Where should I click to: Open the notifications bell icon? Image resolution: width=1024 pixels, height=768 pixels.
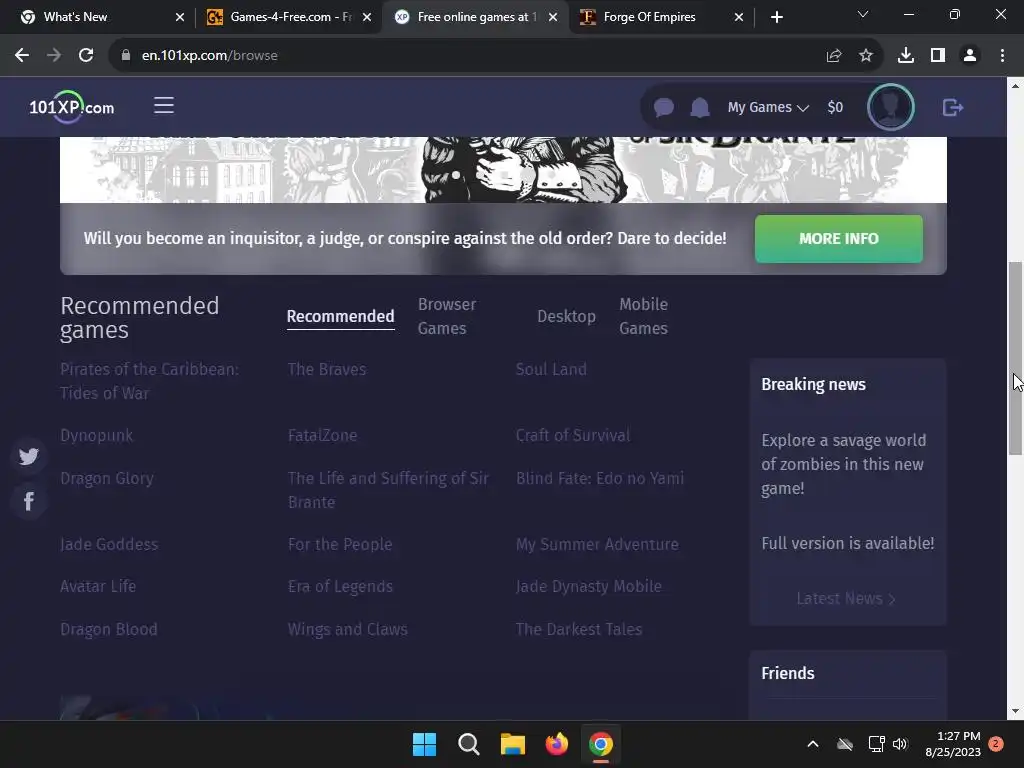(699, 107)
